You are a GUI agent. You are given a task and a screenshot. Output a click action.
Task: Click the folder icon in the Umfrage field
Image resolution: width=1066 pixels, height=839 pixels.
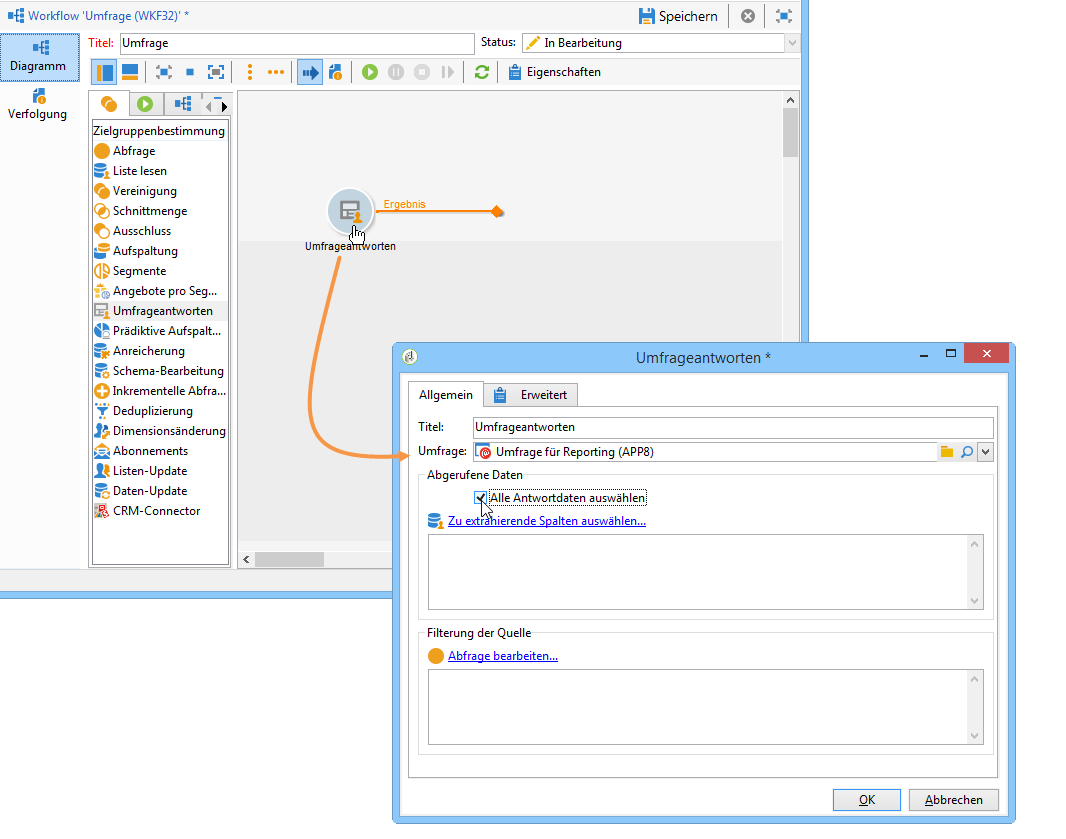946,452
